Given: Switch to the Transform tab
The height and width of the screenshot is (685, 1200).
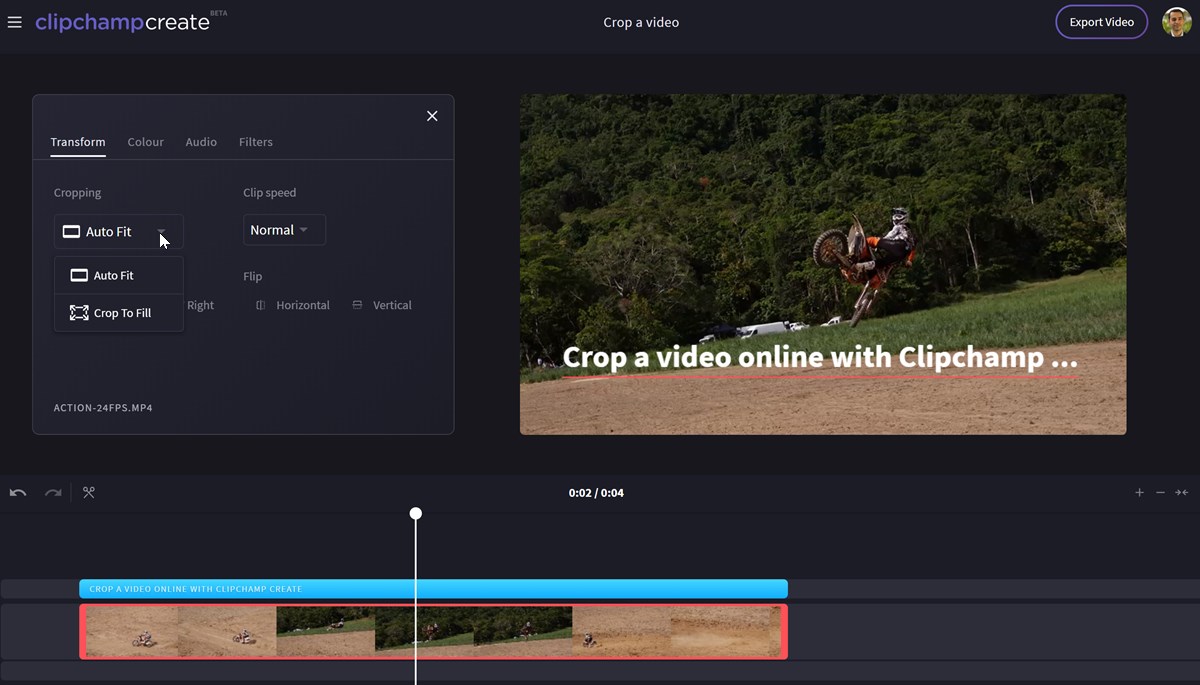Looking at the screenshot, I should click(78, 142).
